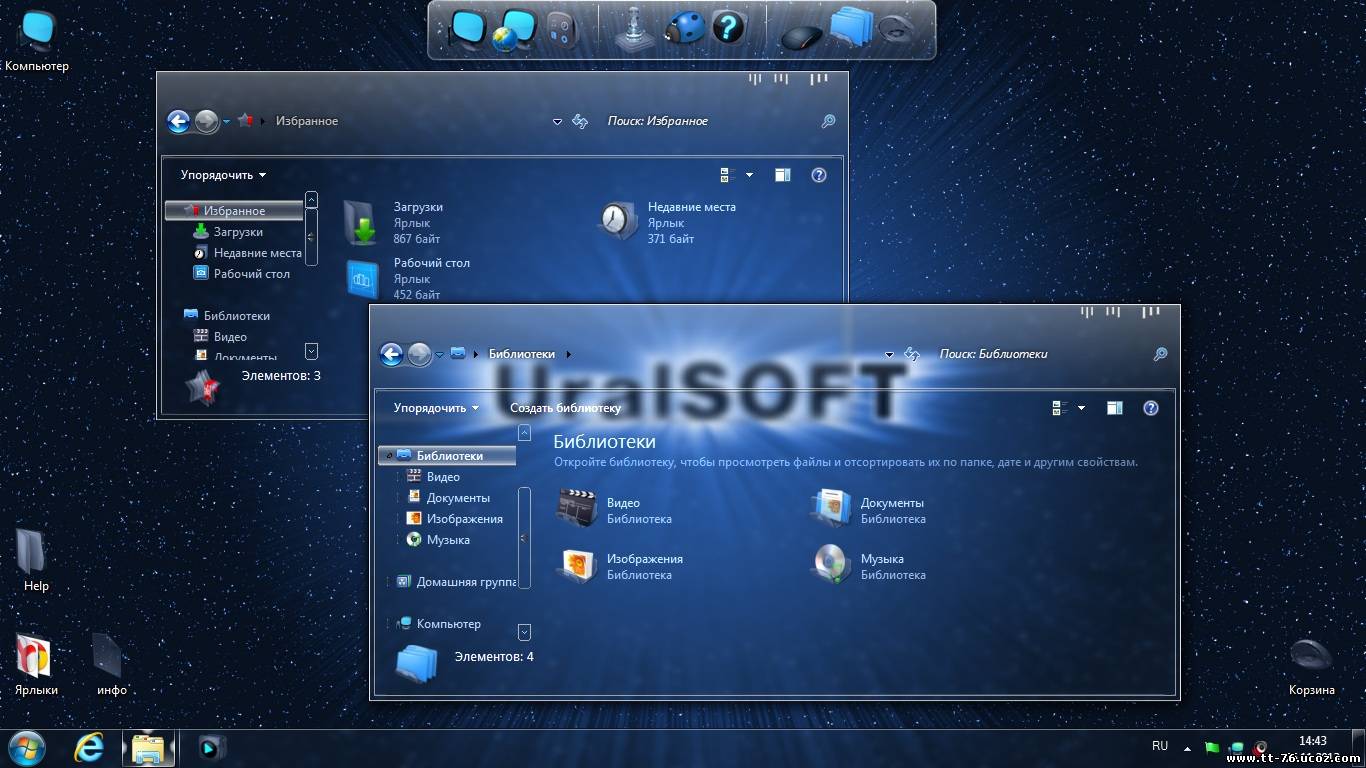Open the network globe icon in the dock
This screenshot has height=768, width=1366.
pyautogui.click(x=514, y=29)
